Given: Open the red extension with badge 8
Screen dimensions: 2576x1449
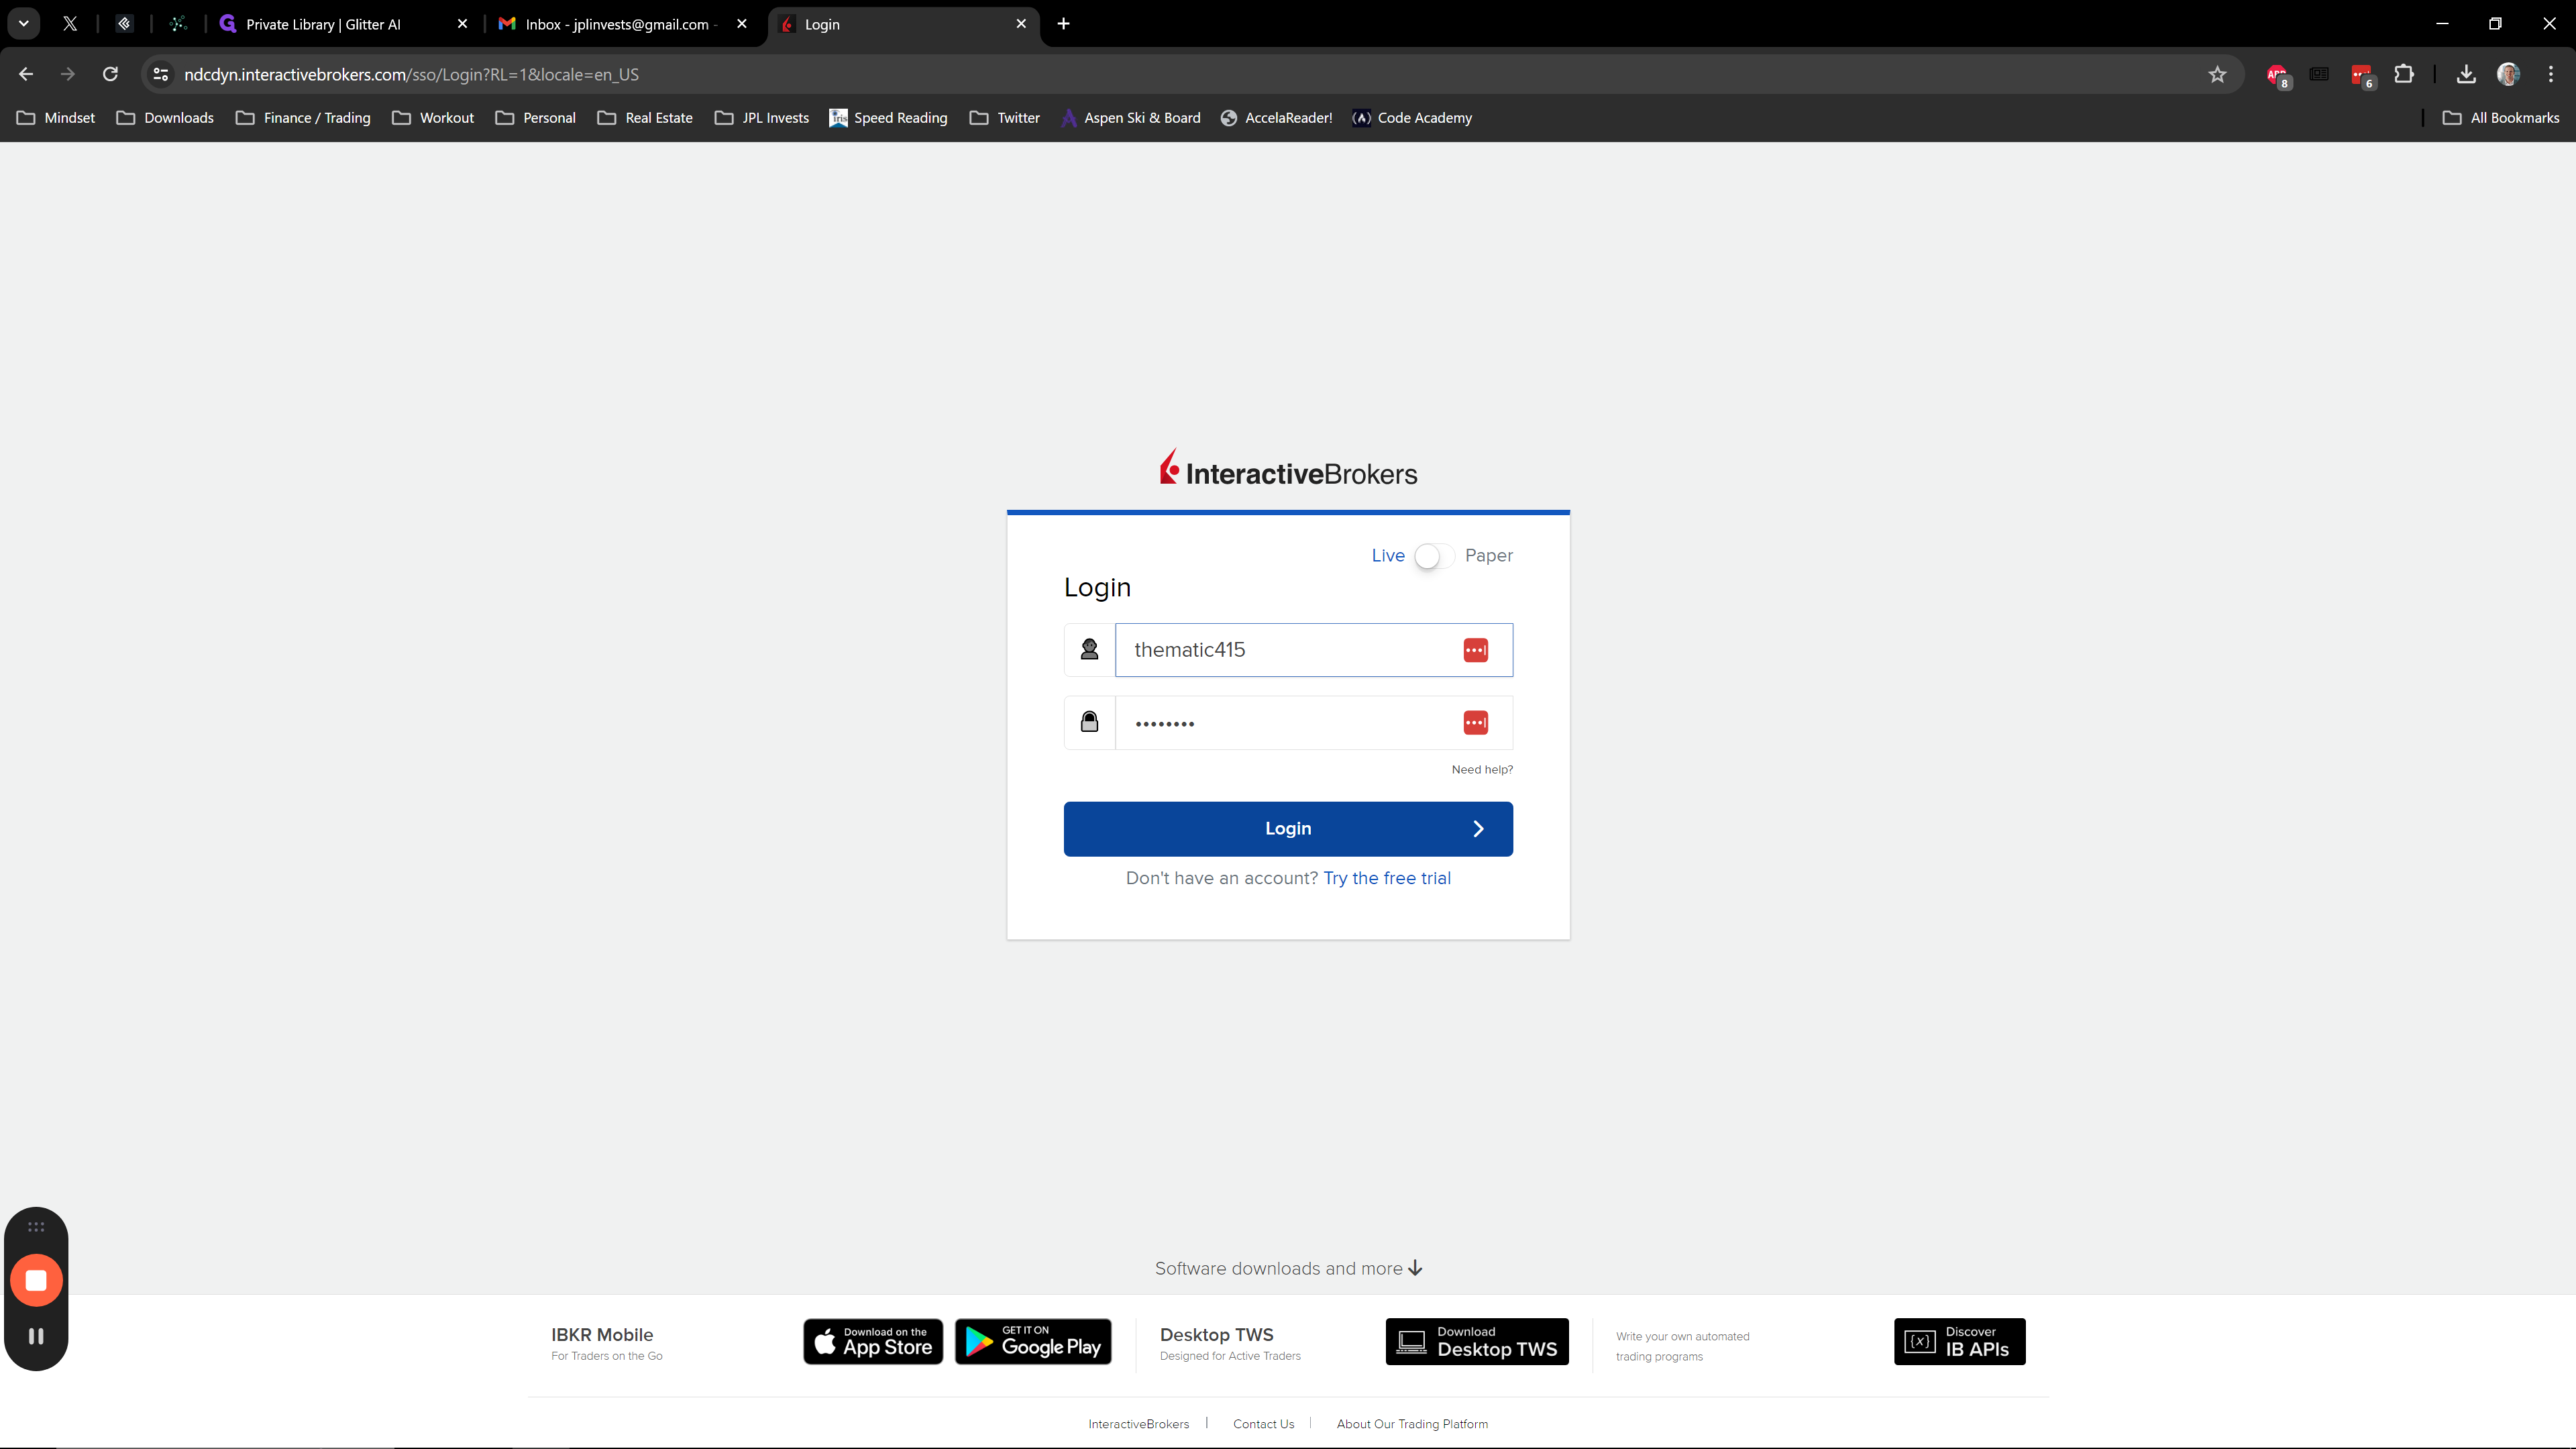Looking at the screenshot, I should coord(2277,75).
